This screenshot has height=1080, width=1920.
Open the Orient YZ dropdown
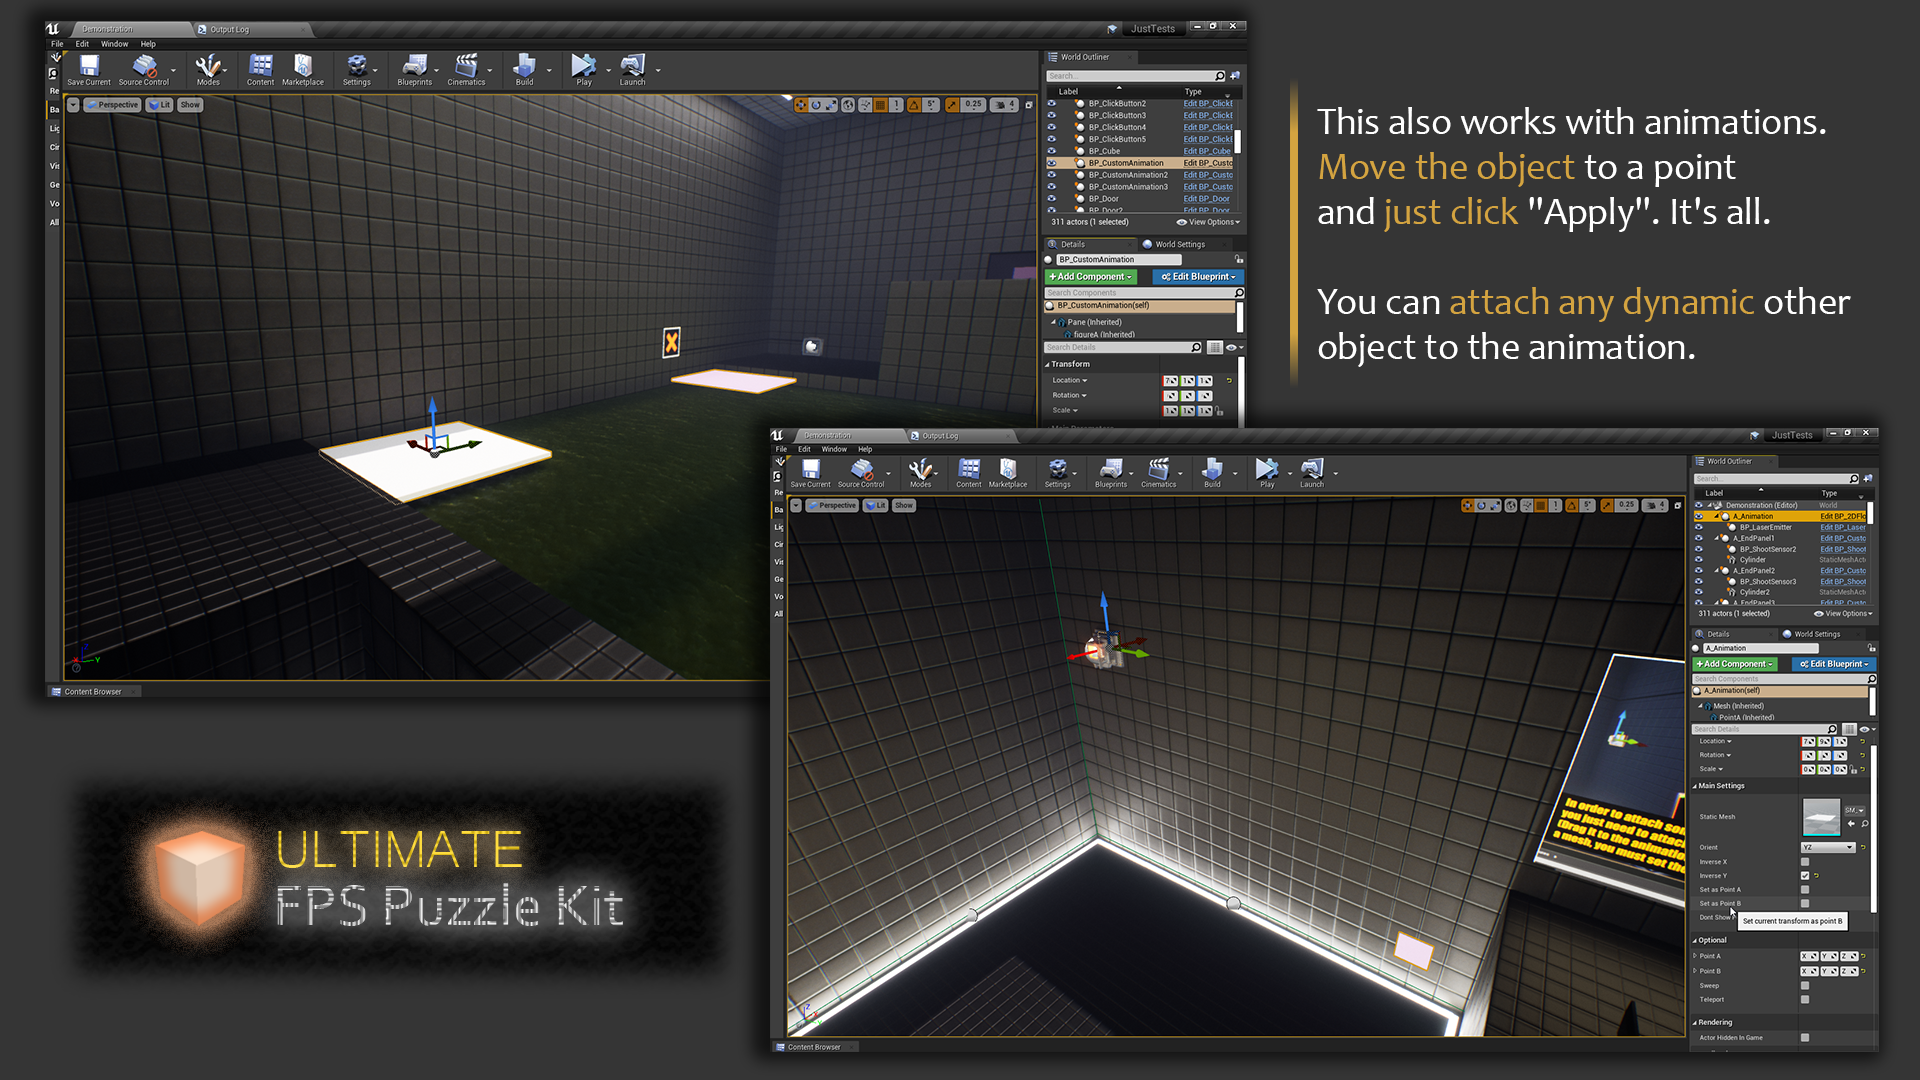1828,847
